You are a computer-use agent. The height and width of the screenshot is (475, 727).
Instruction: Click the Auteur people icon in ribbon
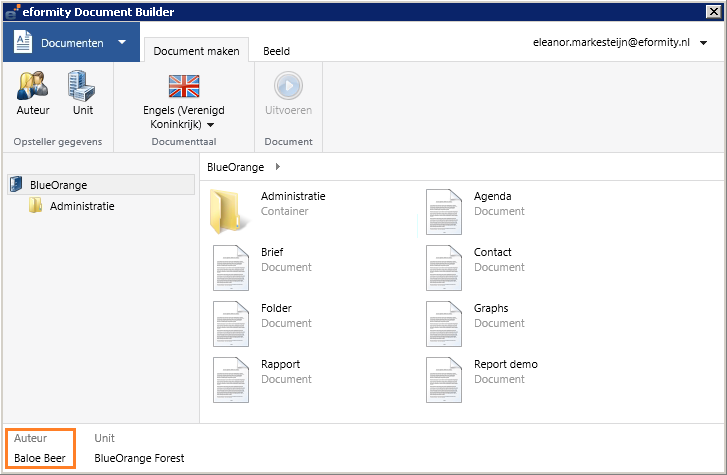click(x=32, y=85)
